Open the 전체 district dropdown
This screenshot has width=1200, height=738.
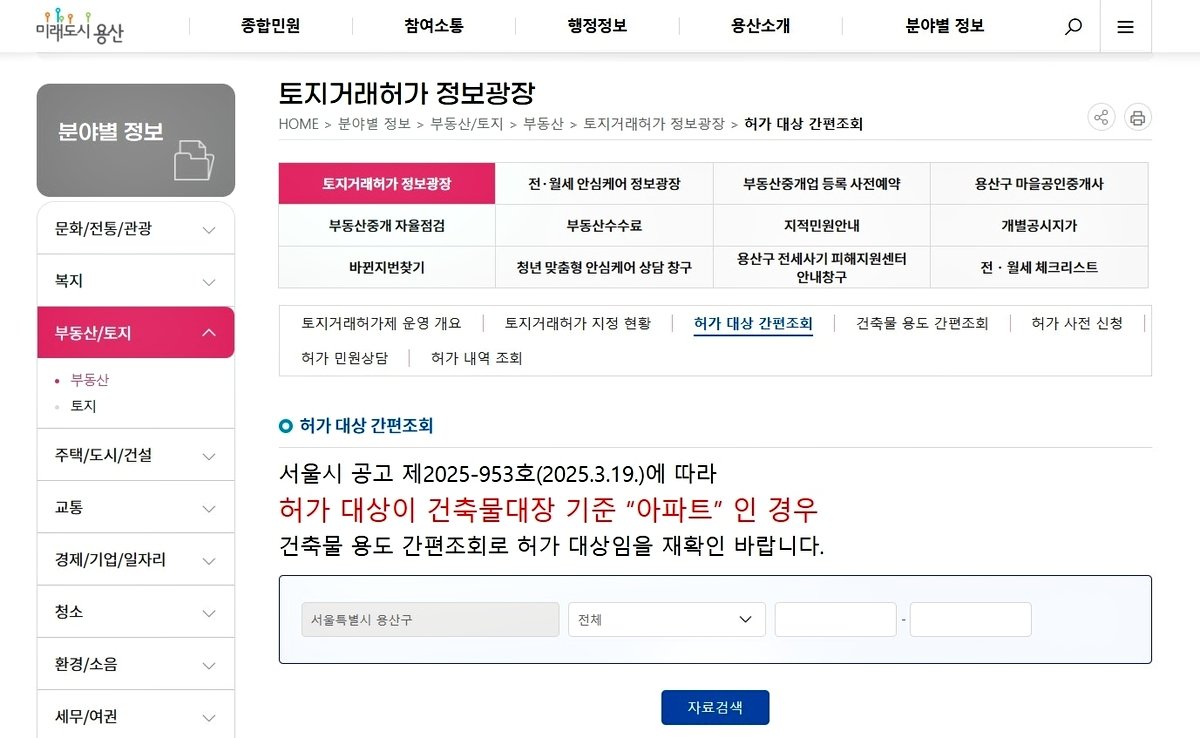[x=666, y=620]
